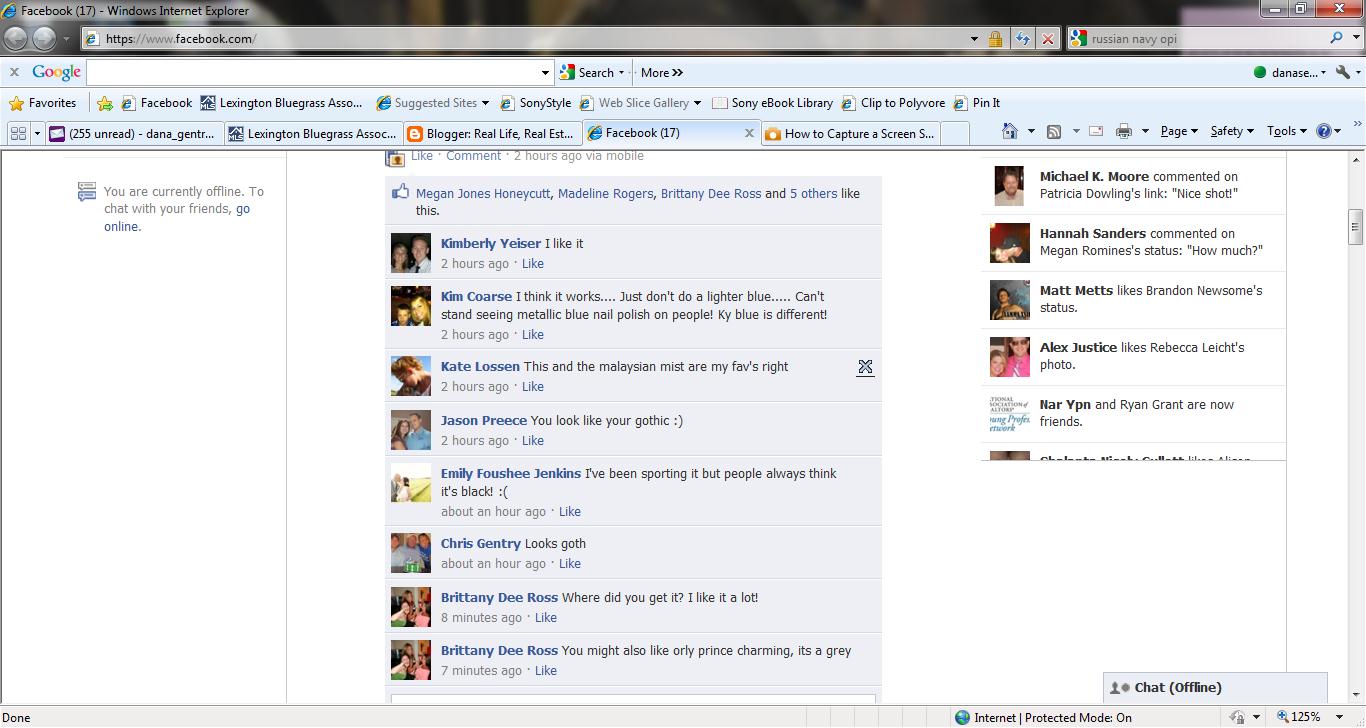1366x728 pixels.
Task: Open the Quick Tabs grid icon
Action: coord(17,132)
